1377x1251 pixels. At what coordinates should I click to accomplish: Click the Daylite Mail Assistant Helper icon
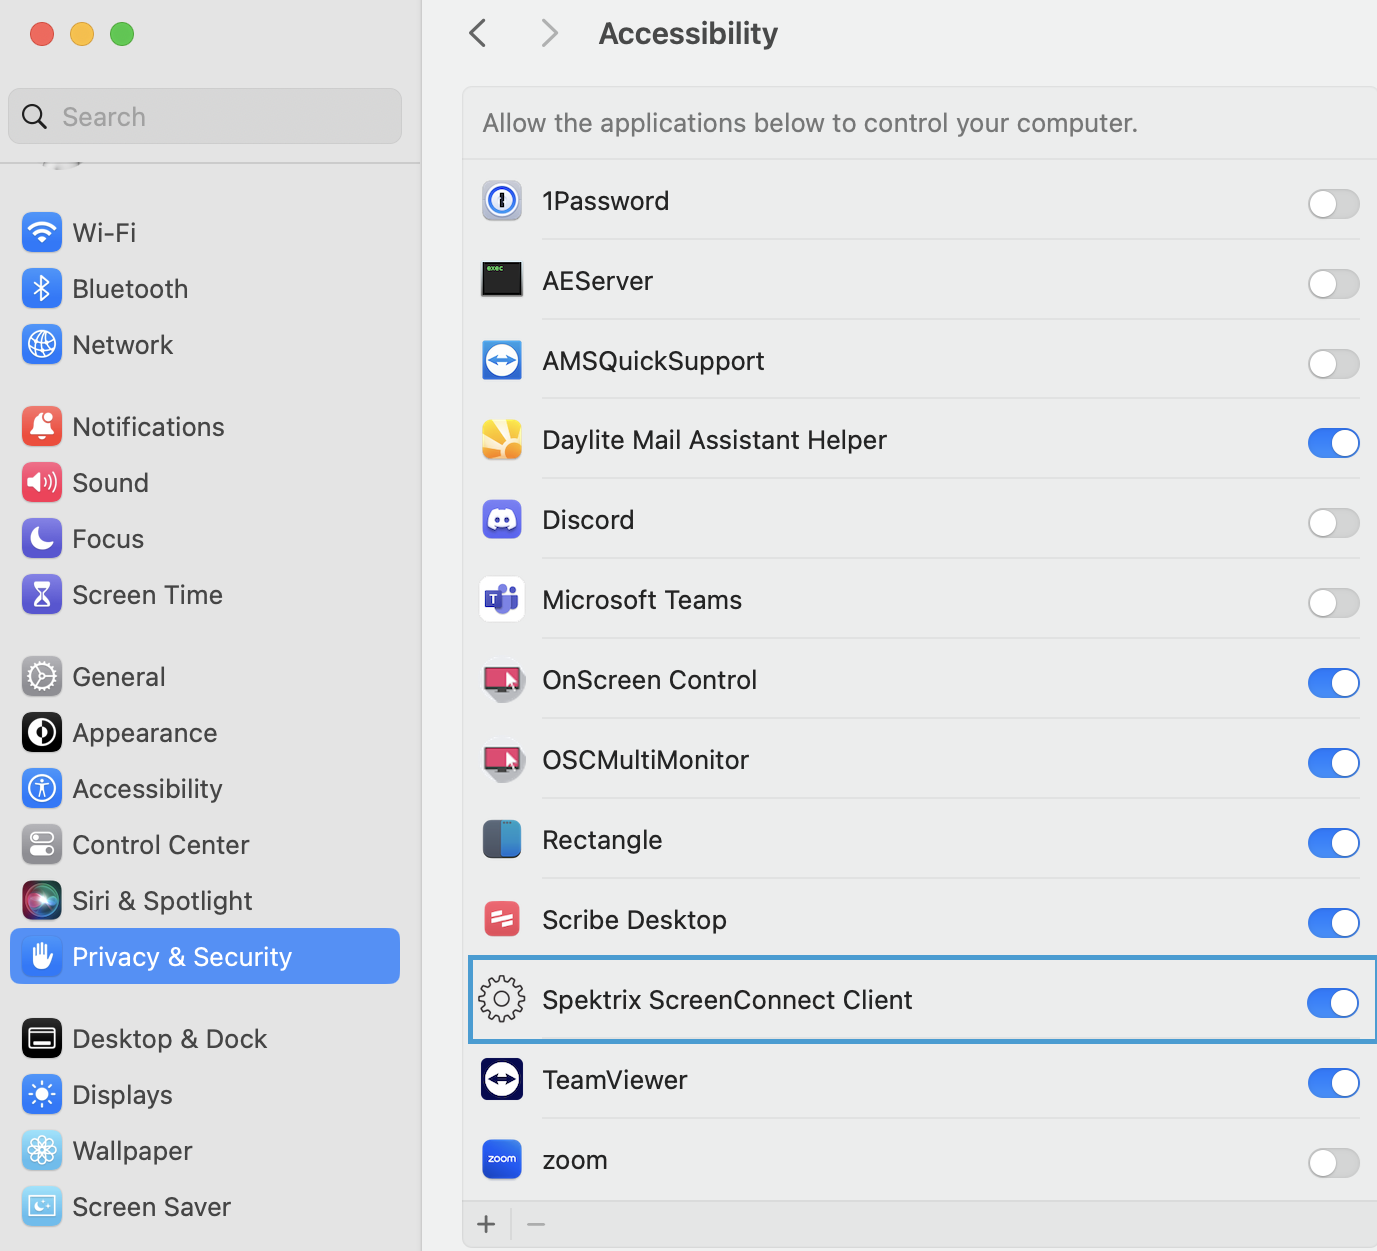click(x=502, y=440)
